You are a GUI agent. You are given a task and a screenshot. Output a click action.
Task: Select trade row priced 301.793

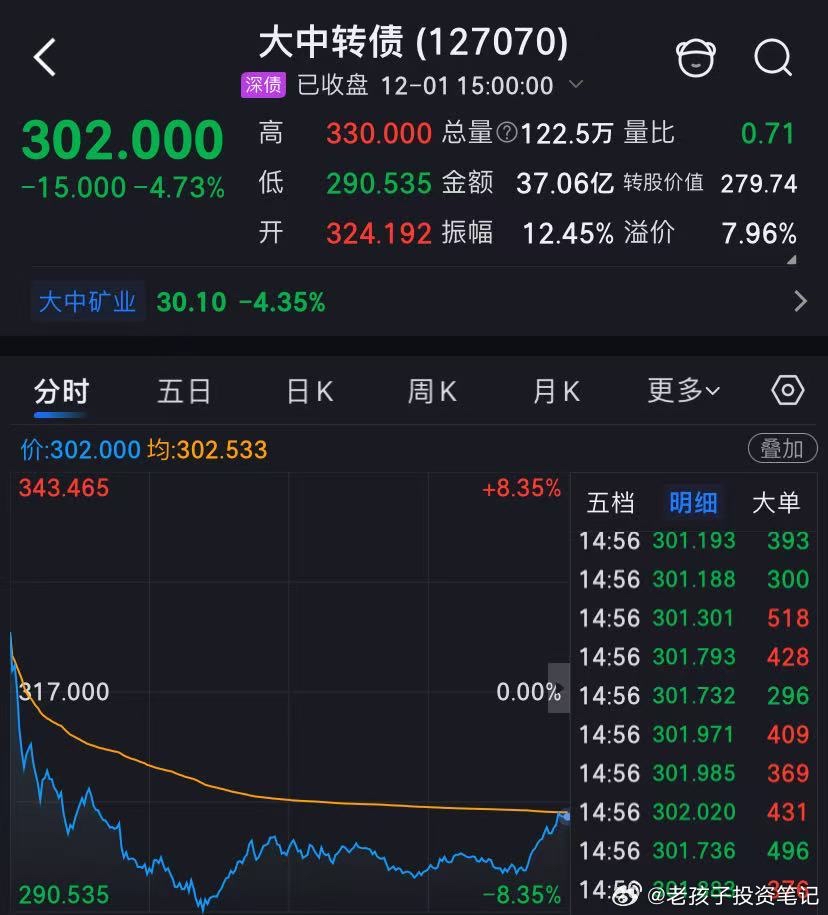(x=694, y=657)
